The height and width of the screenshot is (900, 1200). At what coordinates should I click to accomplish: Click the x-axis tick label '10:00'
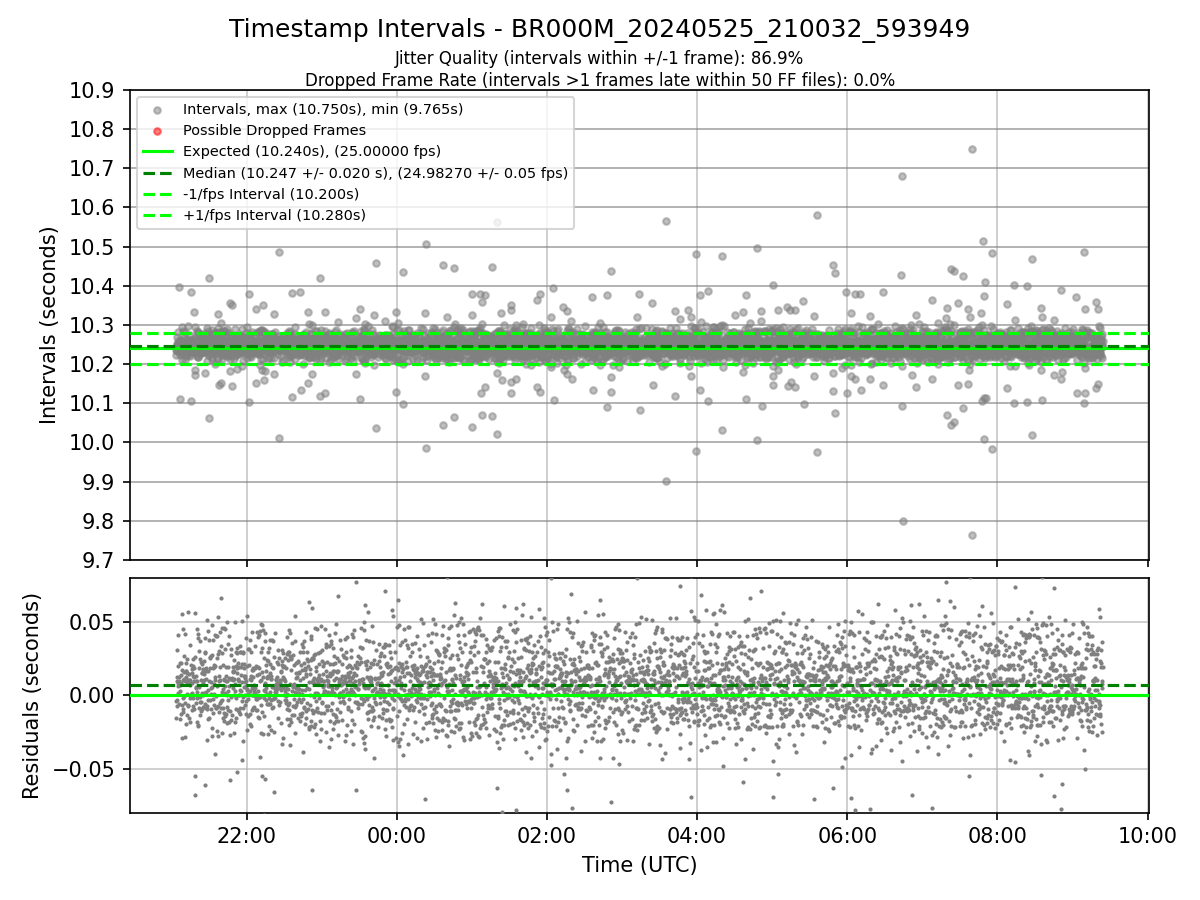(x=1148, y=834)
